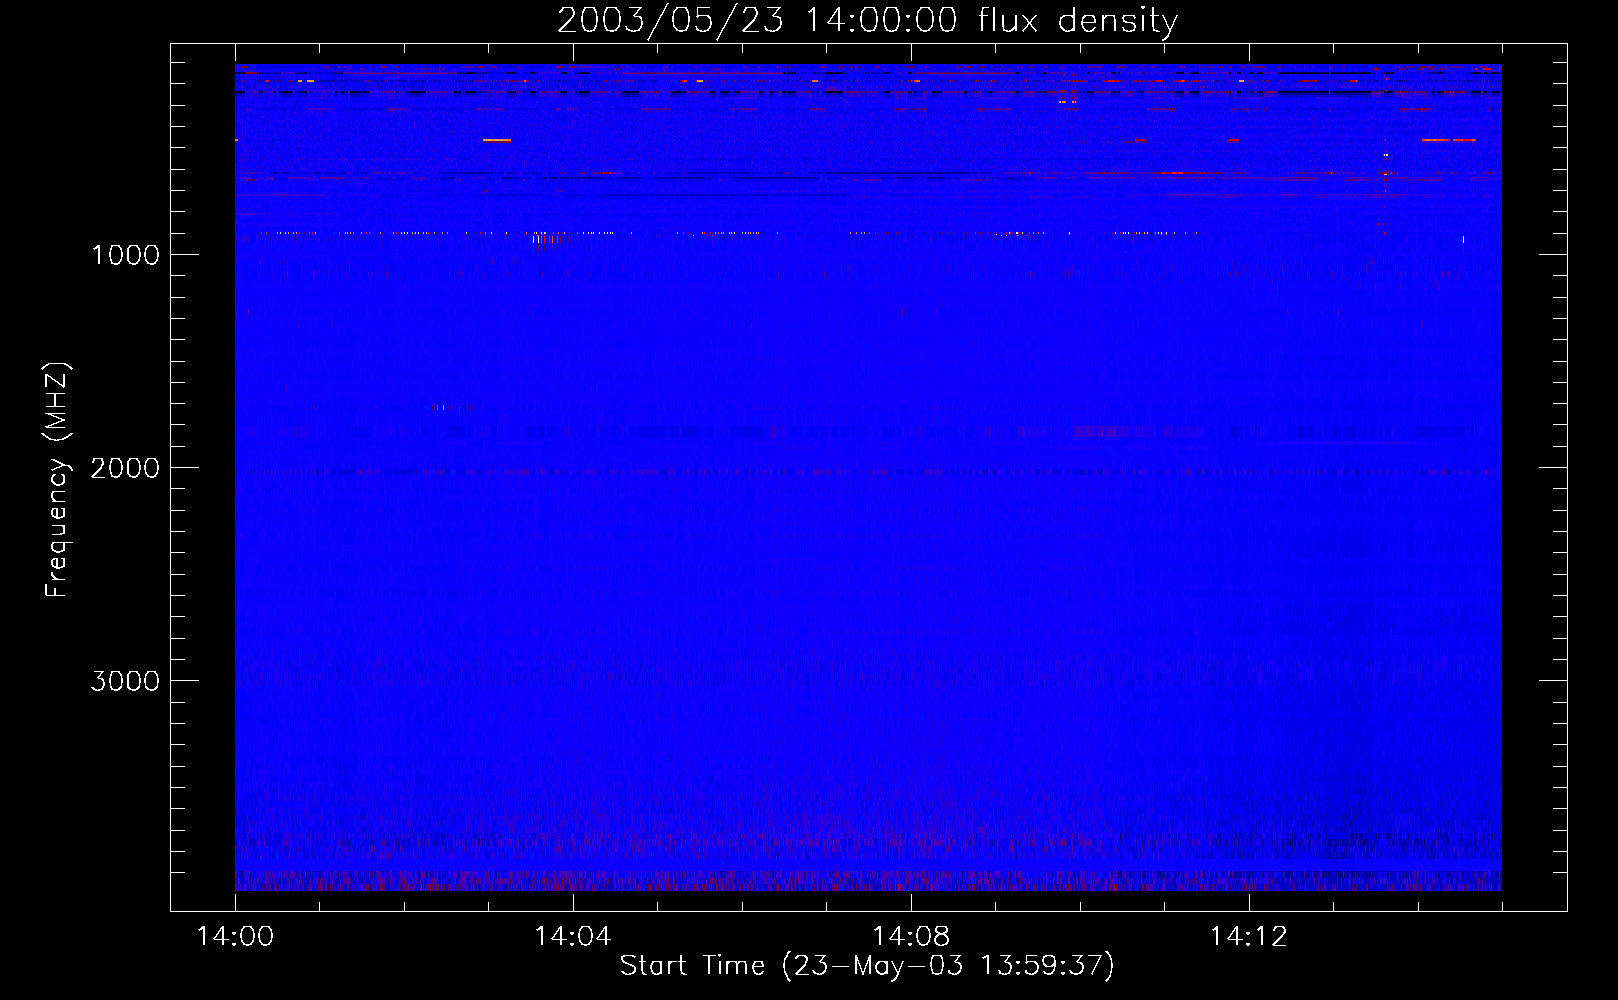Screen dimensions: 1618x1000
Task: Click the plot title "2003/05/23 14:00:00 flux density"
Action: 867,20
